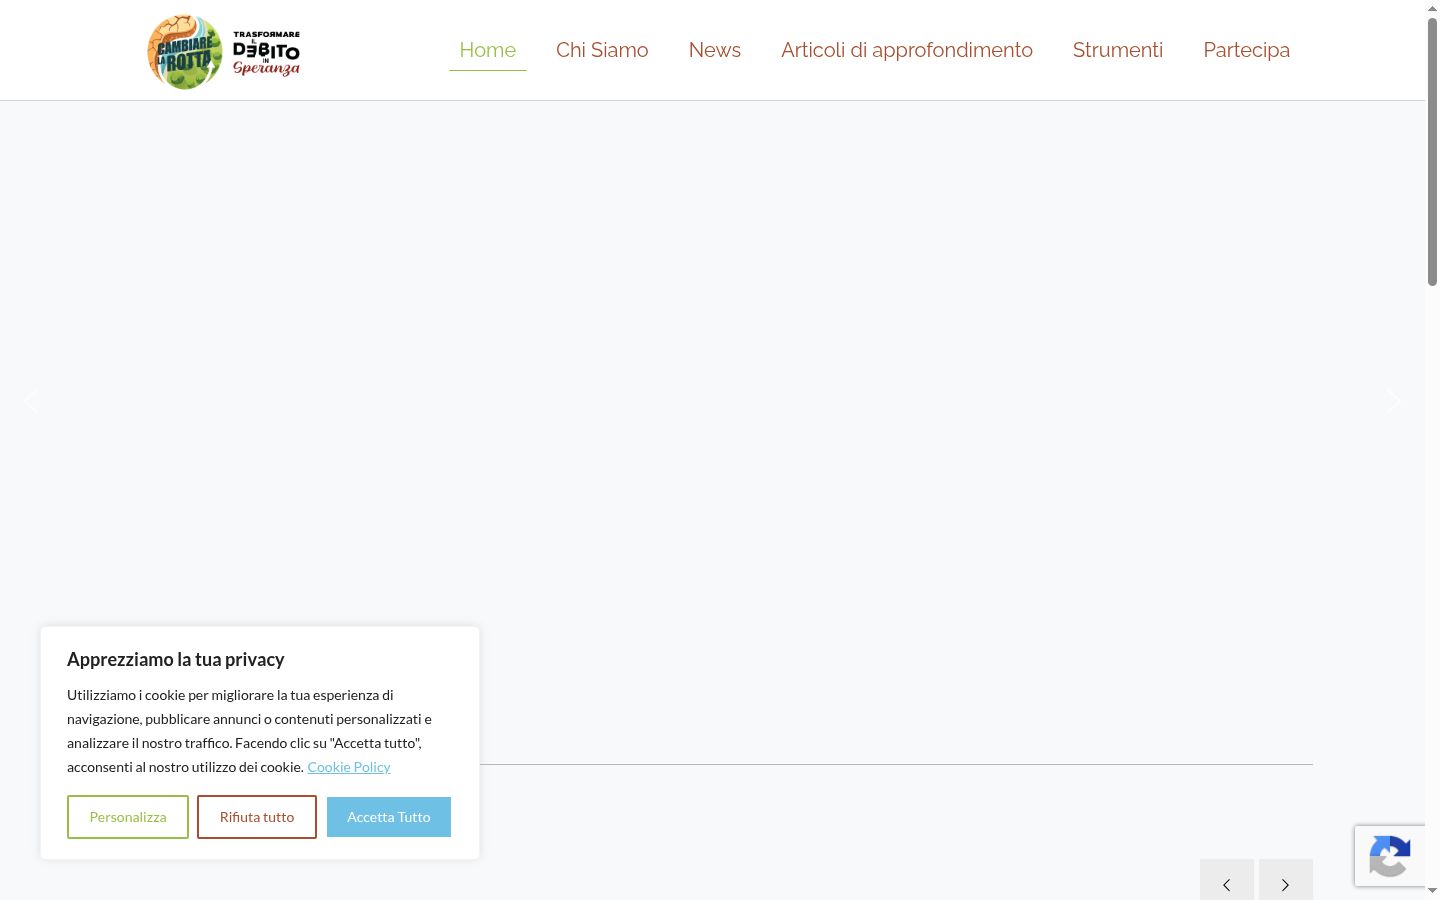Go to the Home menu item
1440x900 pixels.
[x=488, y=50]
